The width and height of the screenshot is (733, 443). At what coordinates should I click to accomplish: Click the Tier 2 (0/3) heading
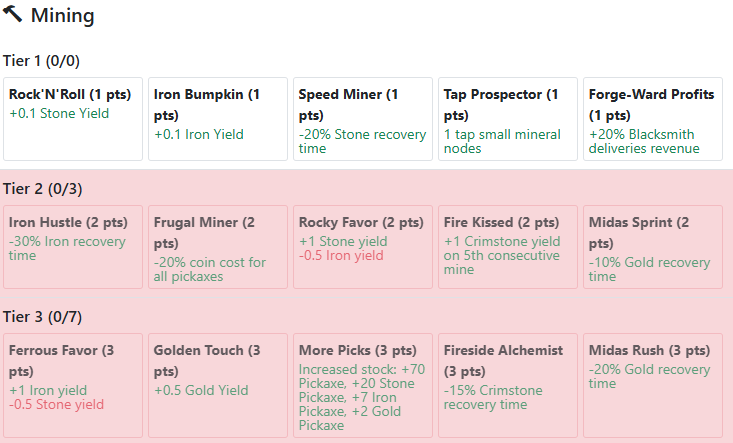pos(42,189)
